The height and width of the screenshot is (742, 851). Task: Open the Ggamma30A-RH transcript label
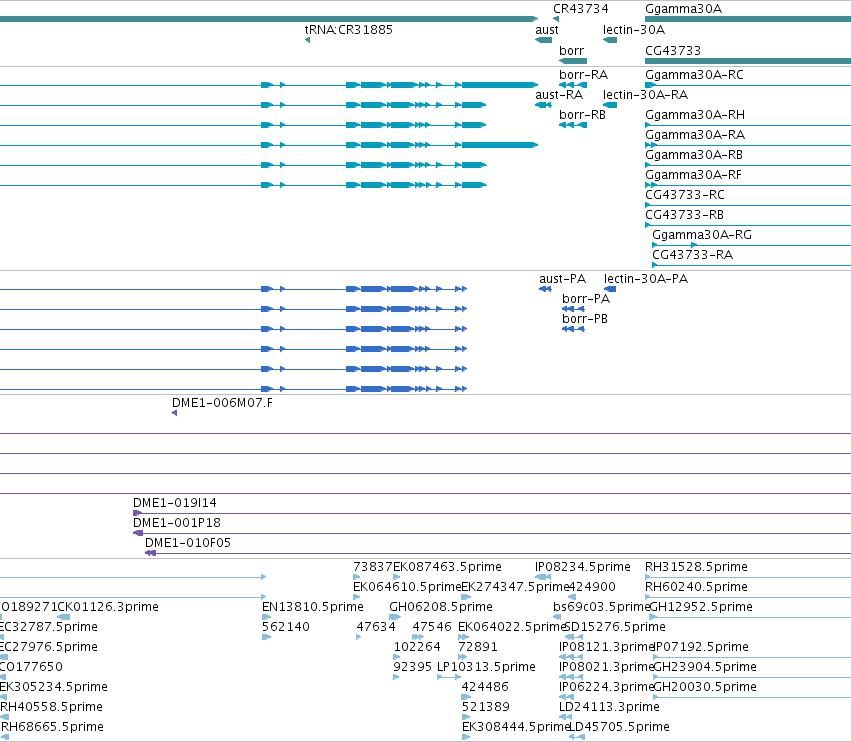click(x=695, y=115)
